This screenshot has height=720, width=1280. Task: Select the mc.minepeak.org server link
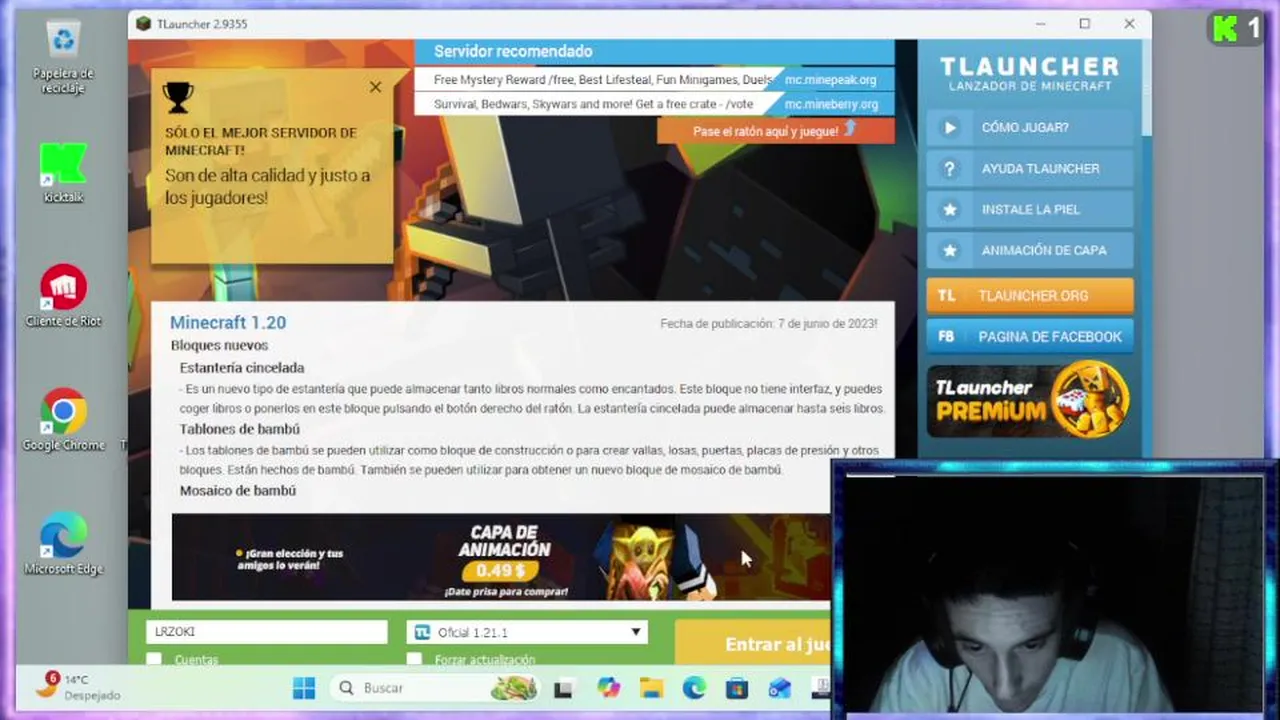(830, 80)
